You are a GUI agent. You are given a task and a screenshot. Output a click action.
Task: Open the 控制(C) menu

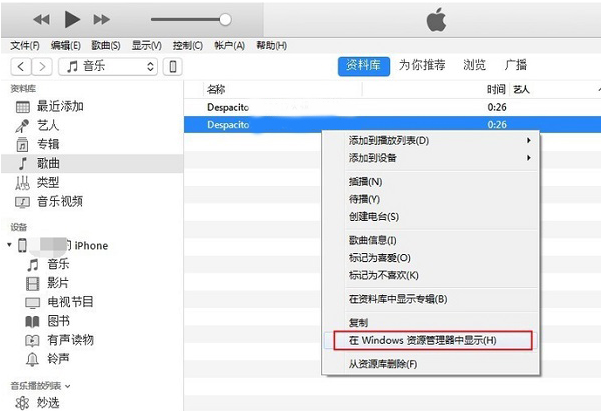[188, 45]
